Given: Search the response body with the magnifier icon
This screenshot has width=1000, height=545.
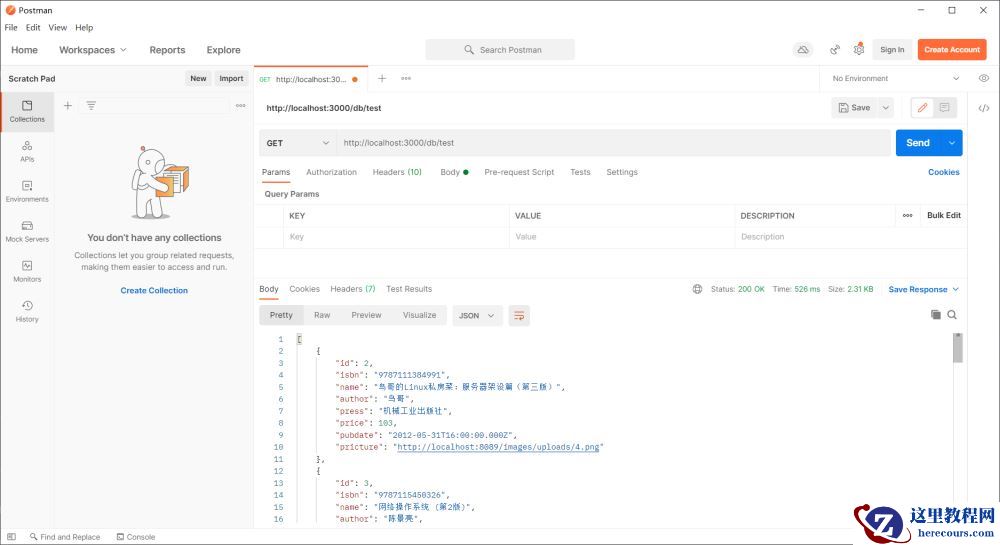Looking at the screenshot, I should click(x=952, y=315).
